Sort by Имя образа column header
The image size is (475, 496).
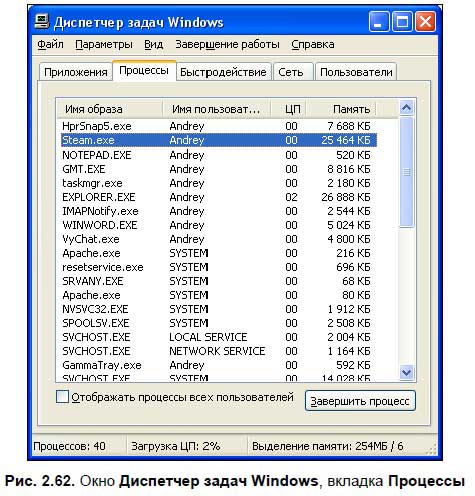(110, 109)
